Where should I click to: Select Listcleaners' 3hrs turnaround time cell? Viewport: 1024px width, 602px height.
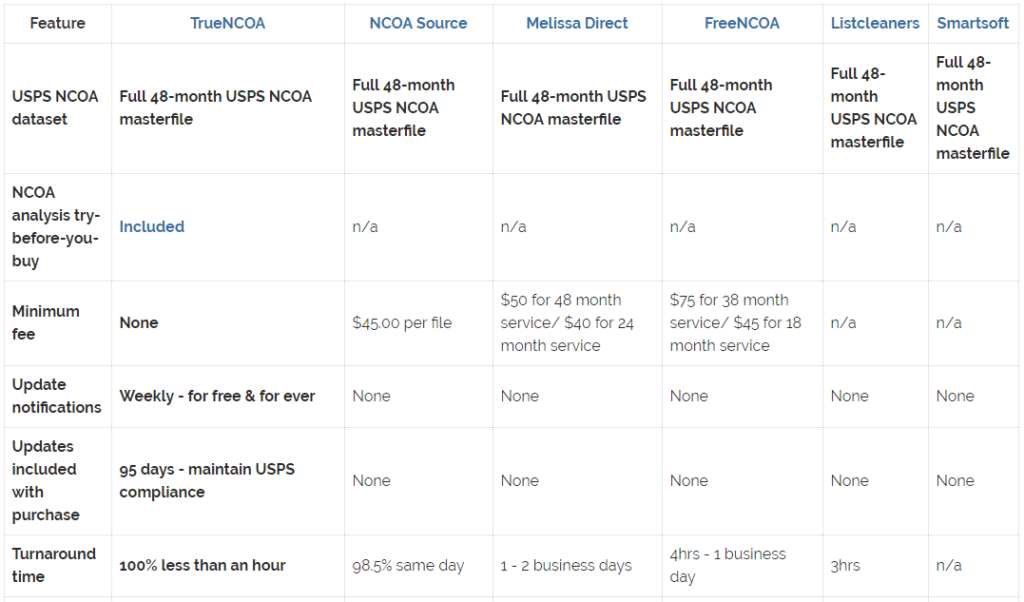[x=845, y=565]
